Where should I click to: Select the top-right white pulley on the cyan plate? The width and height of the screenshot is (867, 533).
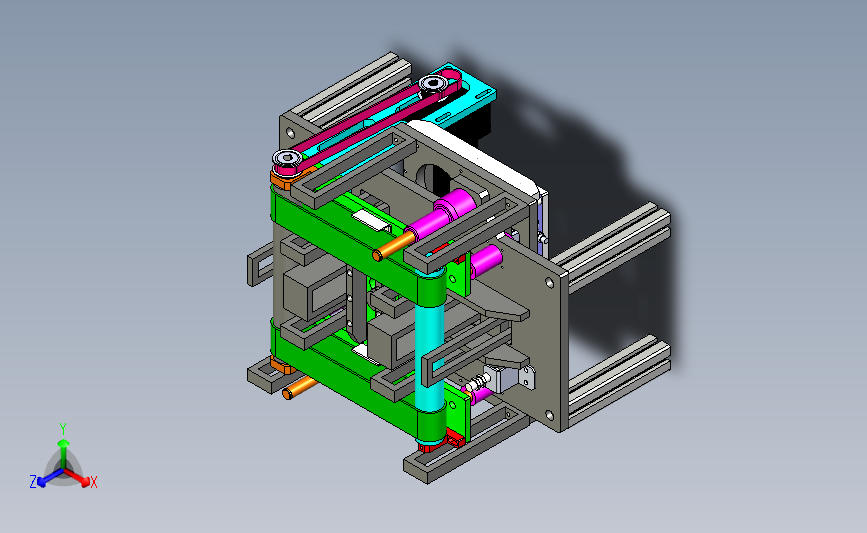click(x=433, y=84)
